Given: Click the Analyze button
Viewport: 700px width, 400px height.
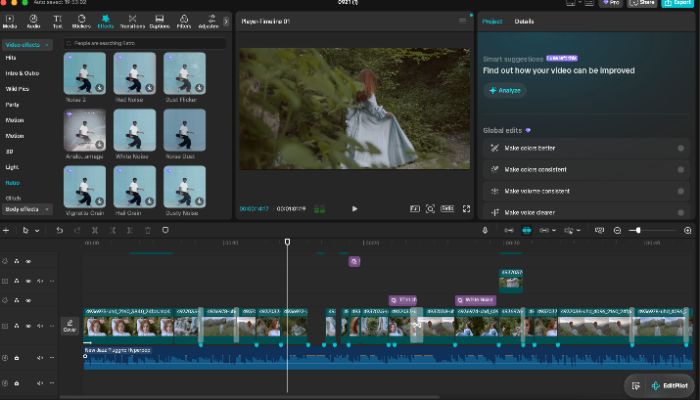Looking at the screenshot, I should tap(505, 90).
